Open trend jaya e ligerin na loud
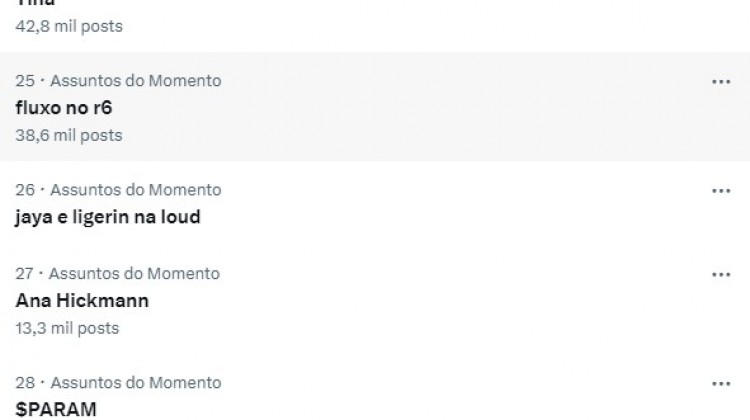 [108, 216]
